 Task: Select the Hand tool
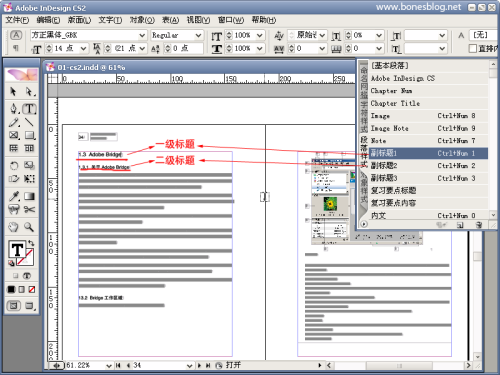pos(13,227)
